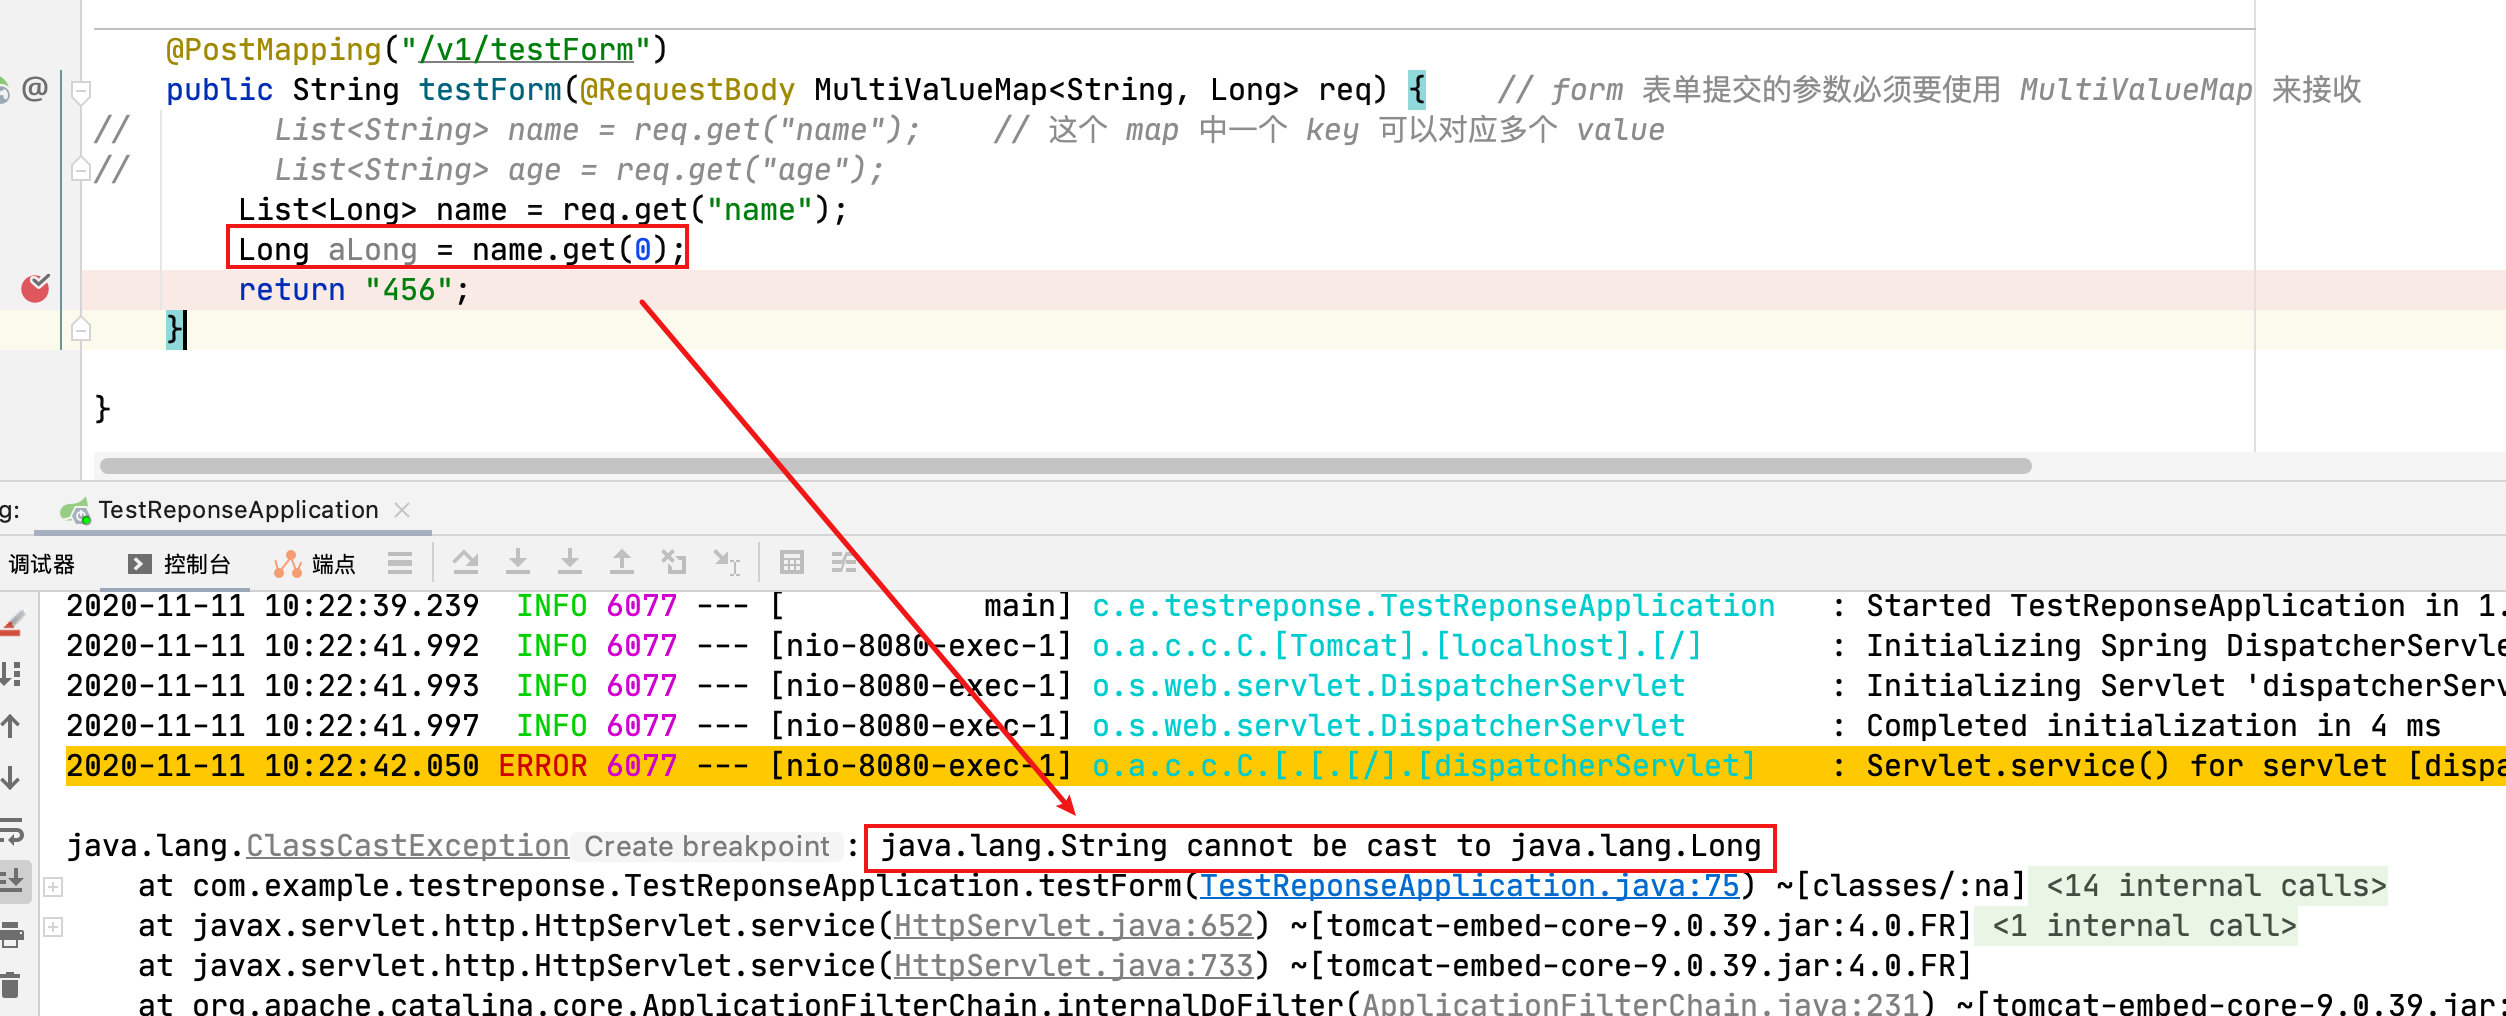Expand the folded testForm stack trace line
The height and width of the screenshot is (1016, 2506).
54,887
